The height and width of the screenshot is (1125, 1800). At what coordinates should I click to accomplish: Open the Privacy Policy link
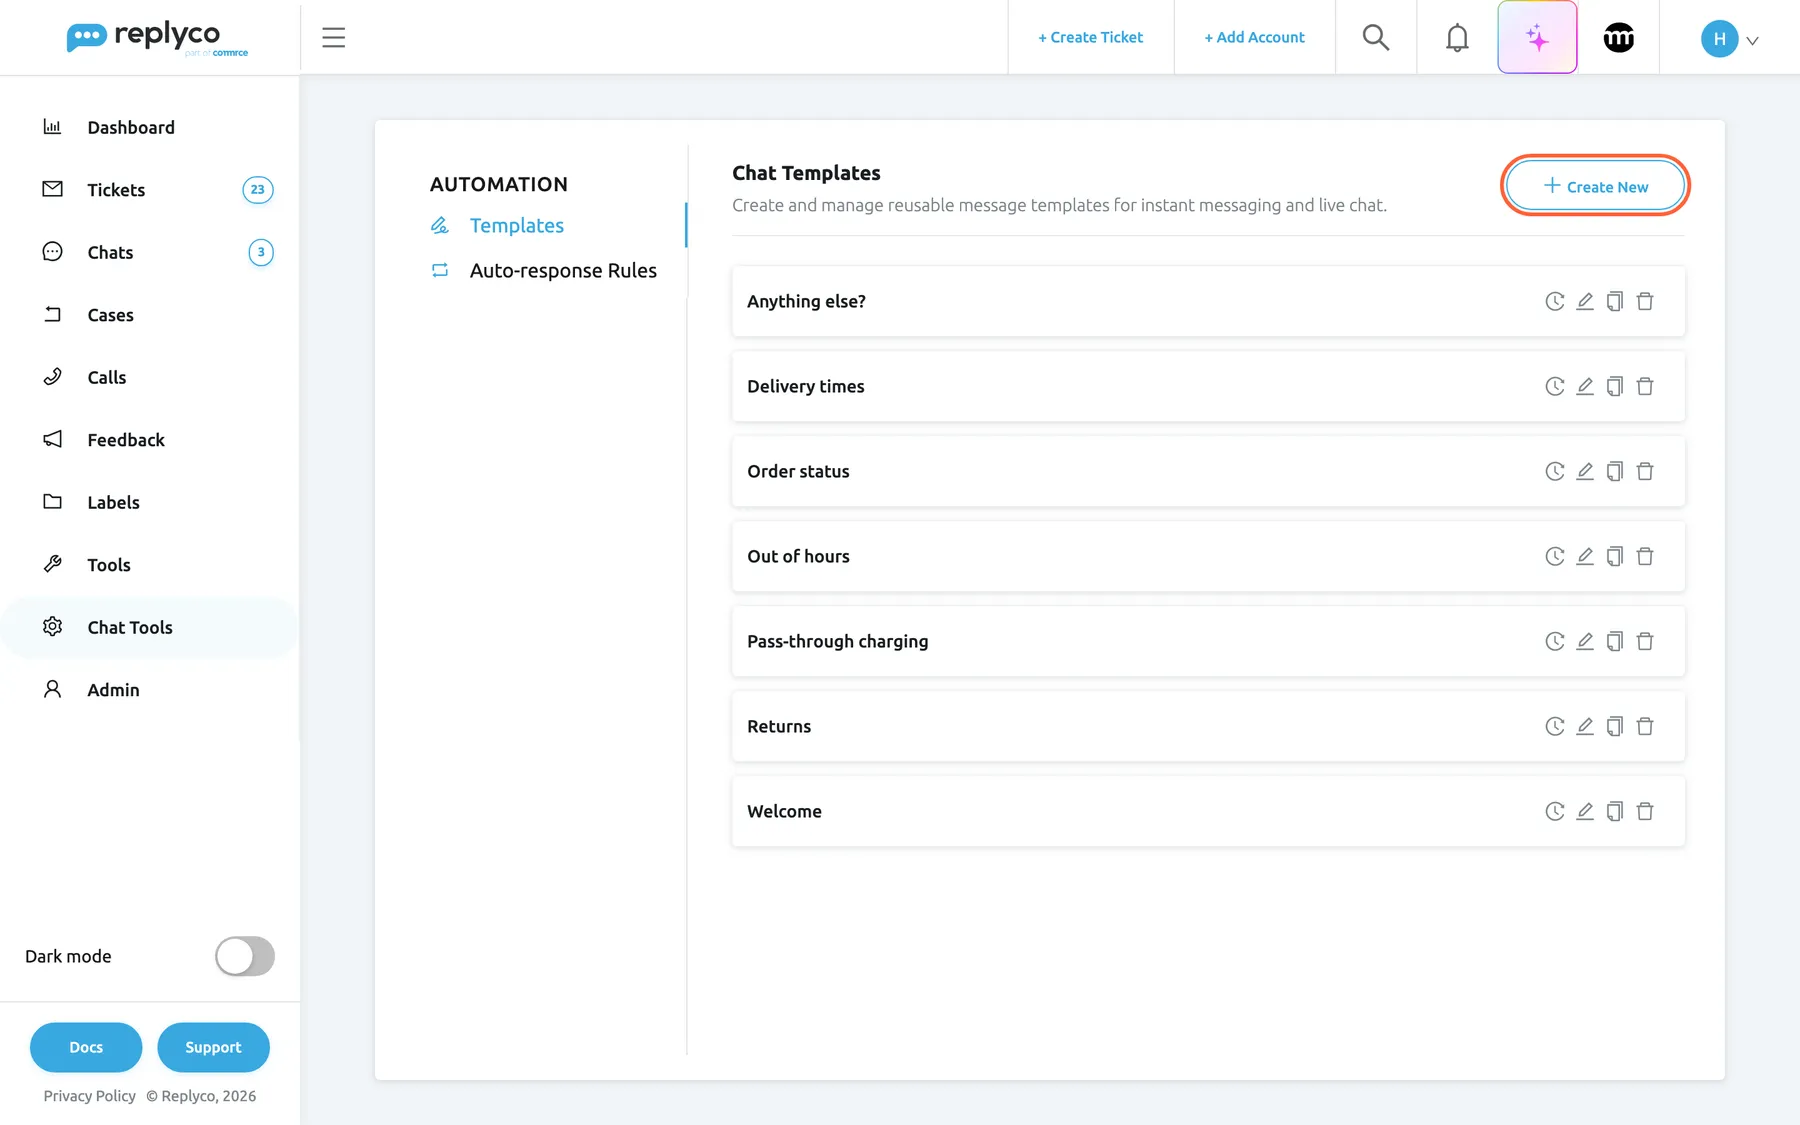click(x=89, y=1096)
